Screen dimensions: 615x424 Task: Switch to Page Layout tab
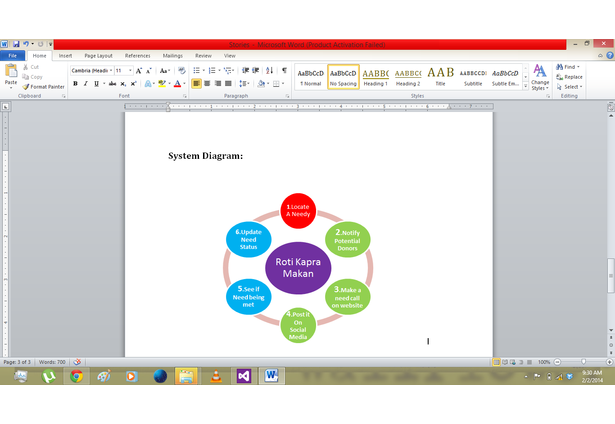[x=98, y=56]
